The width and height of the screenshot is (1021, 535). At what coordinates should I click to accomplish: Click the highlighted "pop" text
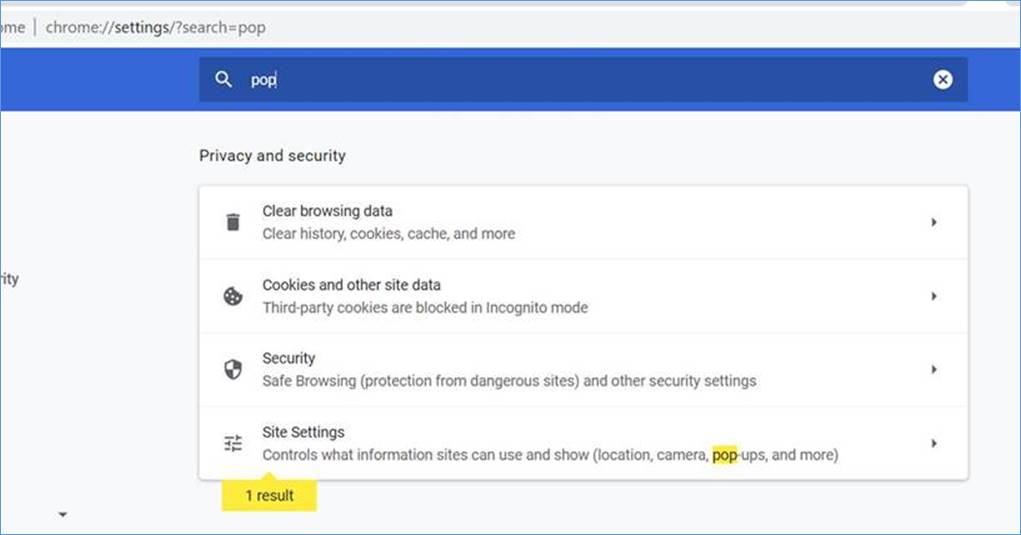point(724,455)
